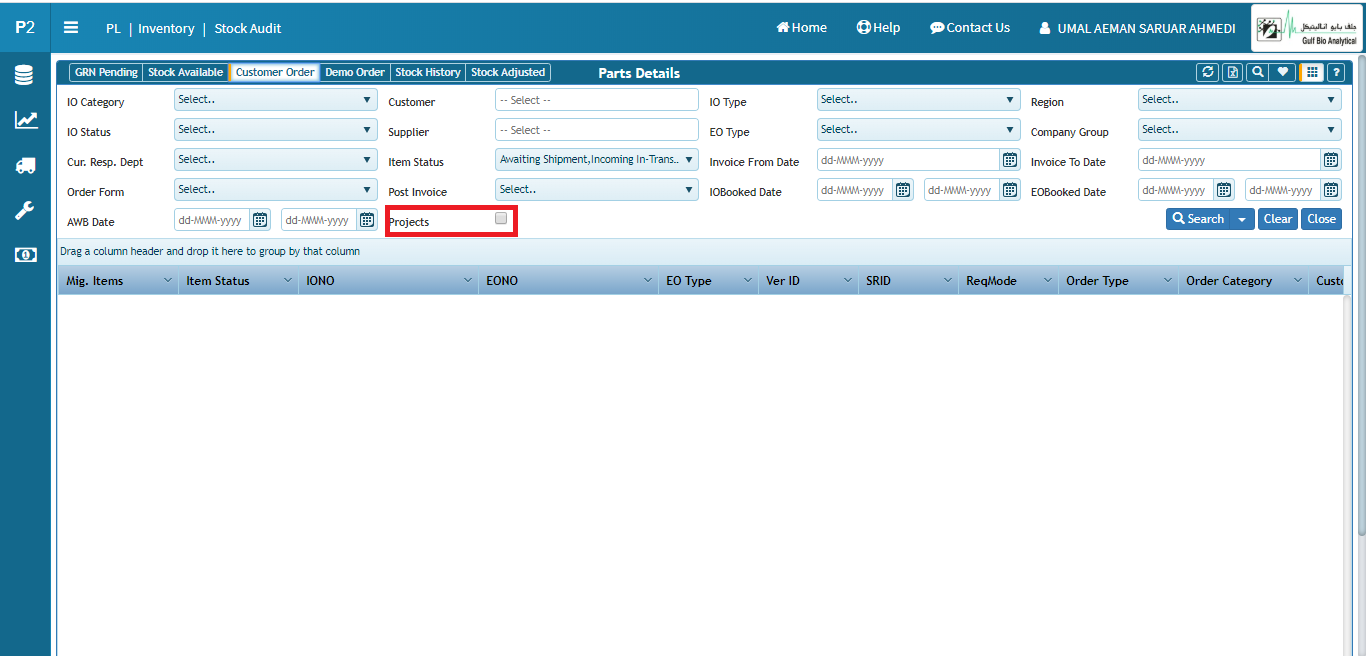
Task: Switch to the Stock History tab
Action: tap(428, 72)
